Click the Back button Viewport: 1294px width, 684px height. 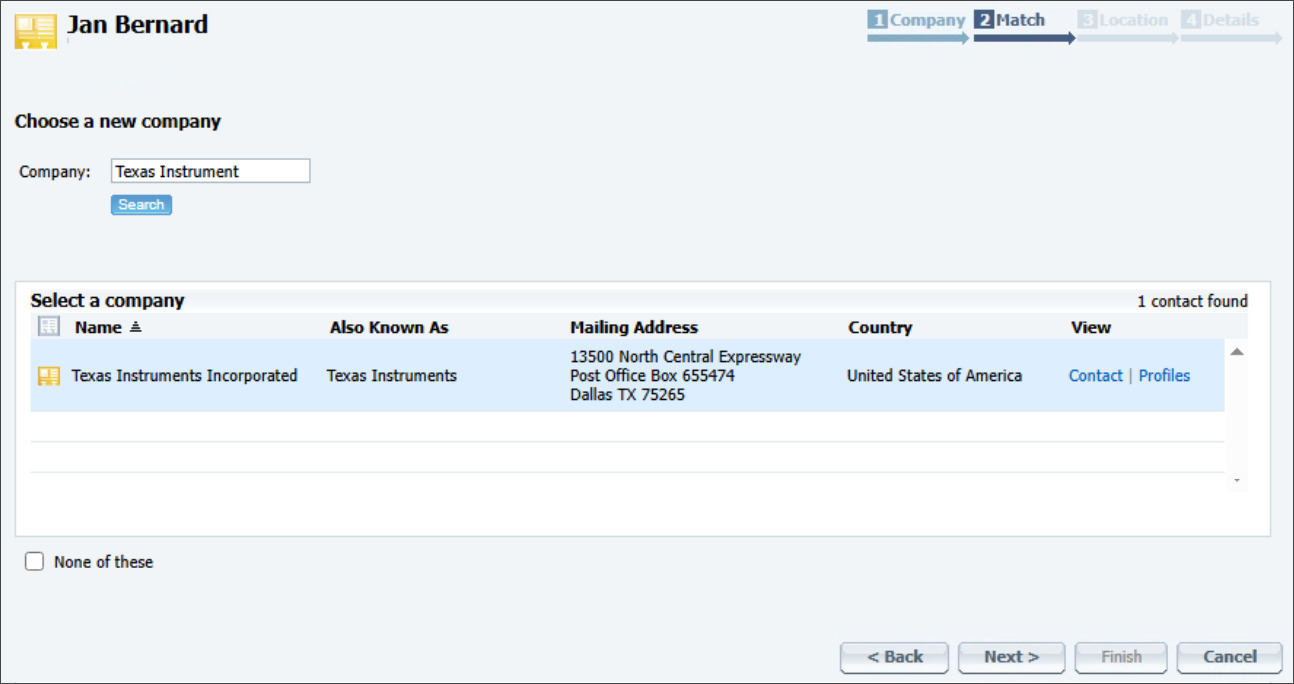[x=895, y=657]
